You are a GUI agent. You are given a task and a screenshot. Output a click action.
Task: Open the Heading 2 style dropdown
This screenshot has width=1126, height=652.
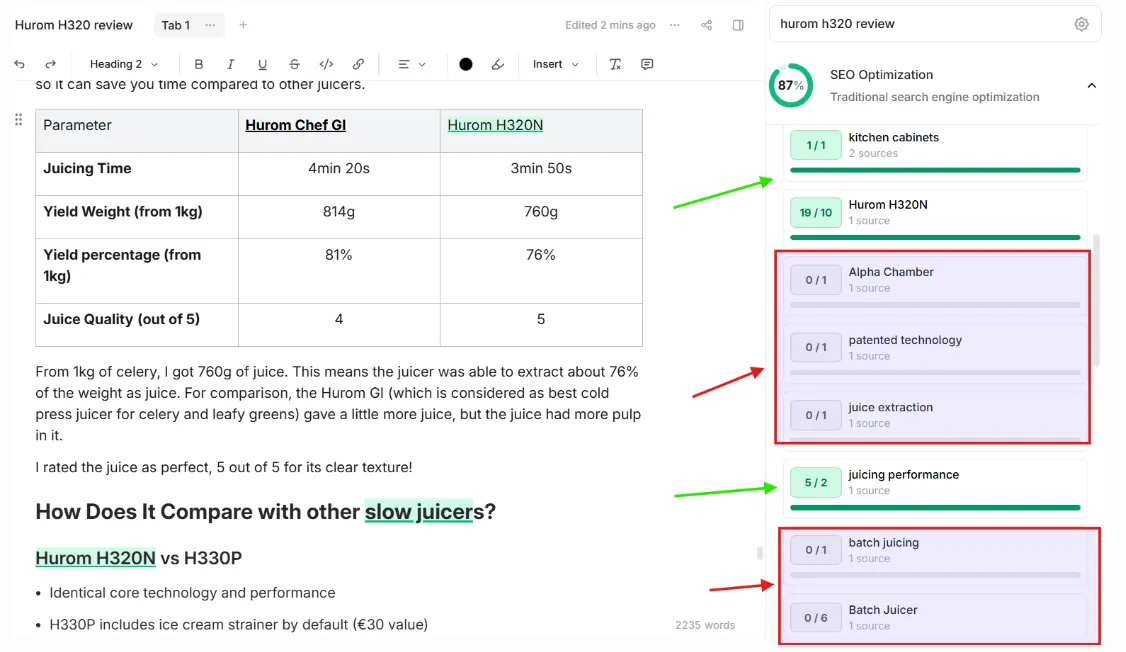point(124,65)
